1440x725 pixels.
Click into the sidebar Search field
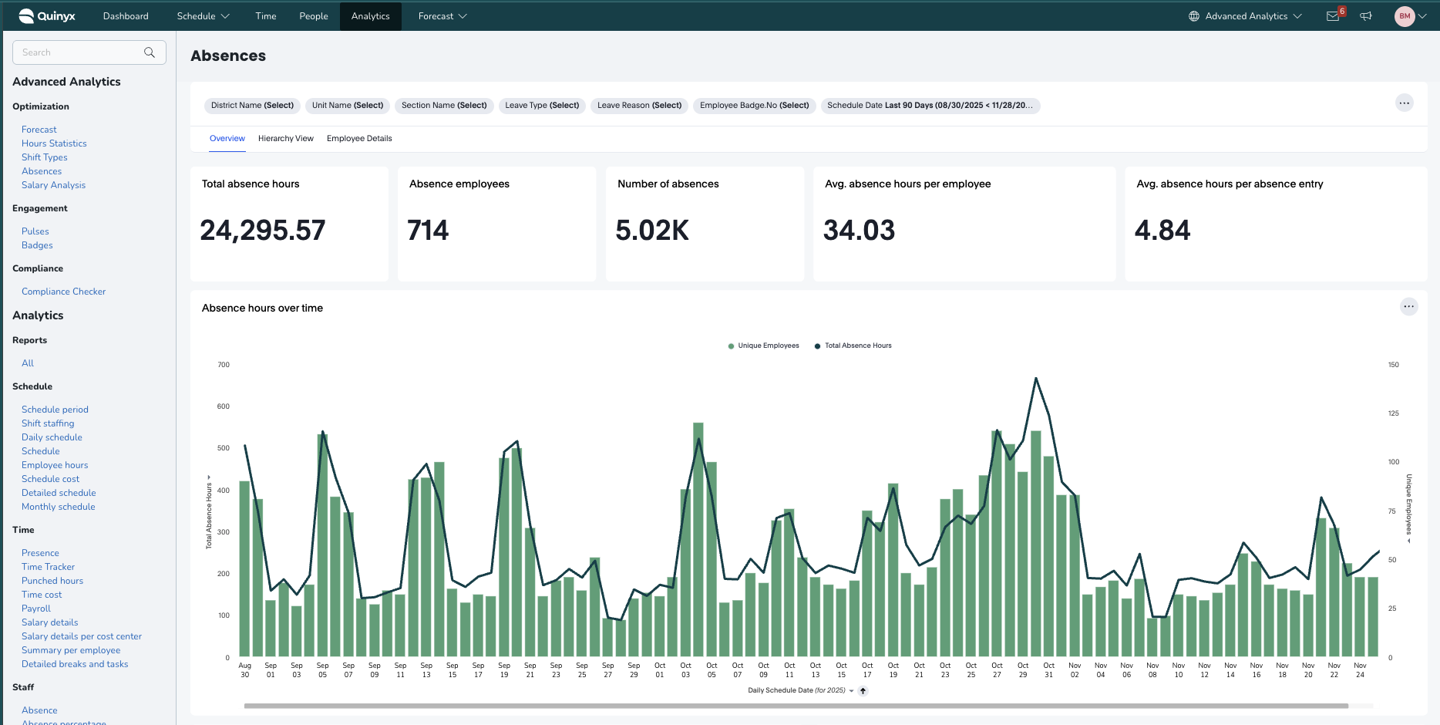tap(80, 52)
